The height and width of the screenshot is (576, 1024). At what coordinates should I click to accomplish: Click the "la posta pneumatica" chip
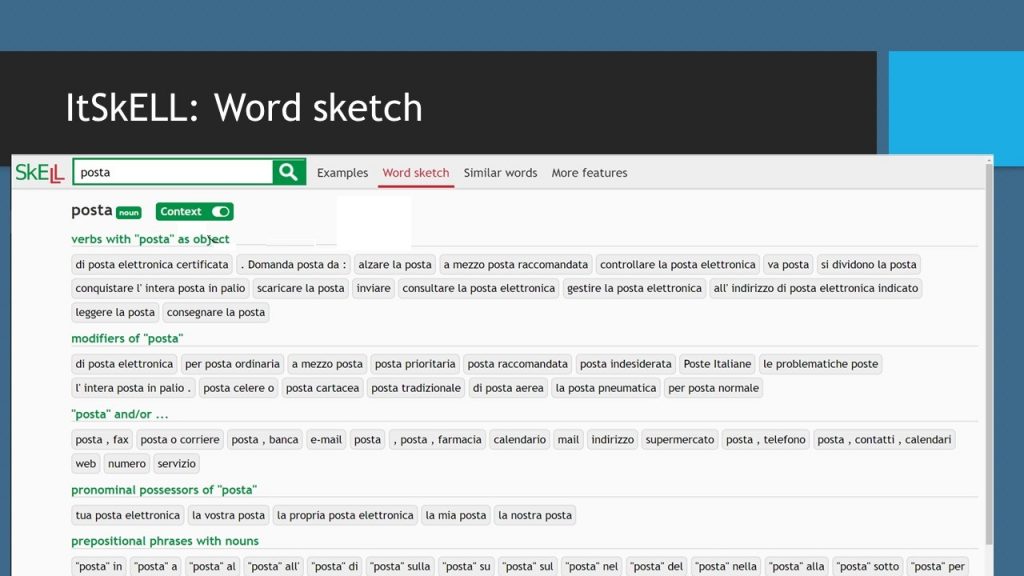tap(606, 388)
